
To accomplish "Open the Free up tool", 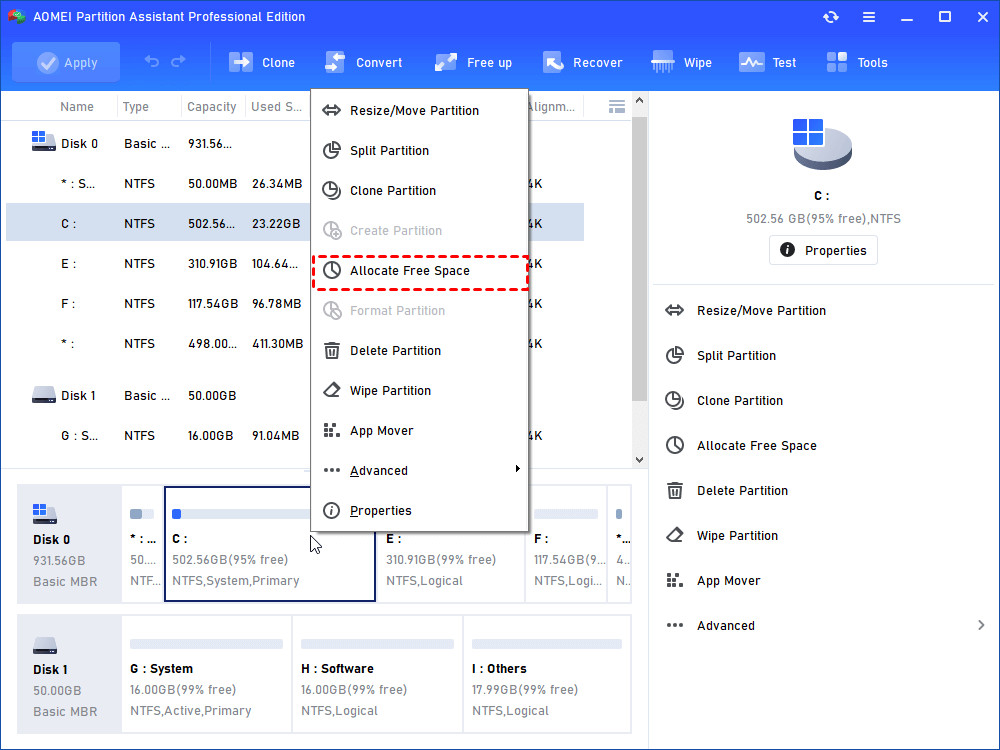I will pyautogui.click(x=473, y=62).
